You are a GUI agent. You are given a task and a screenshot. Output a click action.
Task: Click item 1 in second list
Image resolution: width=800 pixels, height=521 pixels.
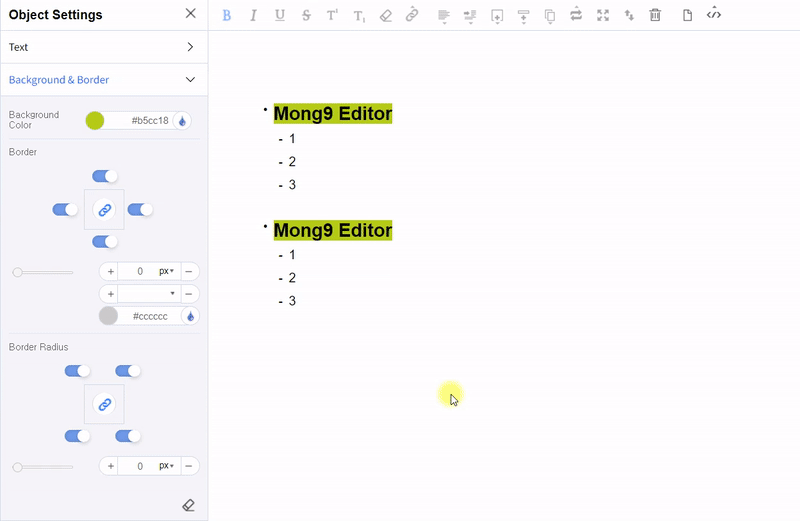(292, 255)
